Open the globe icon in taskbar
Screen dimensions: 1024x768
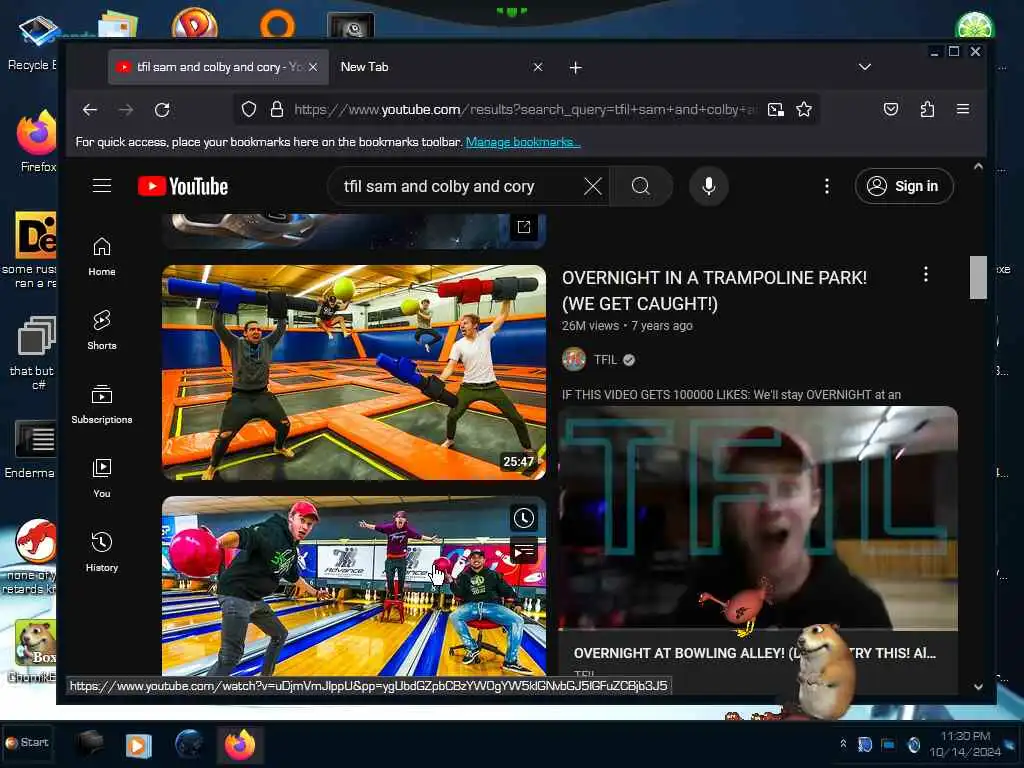pyautogui.click(x=189, y=744)
